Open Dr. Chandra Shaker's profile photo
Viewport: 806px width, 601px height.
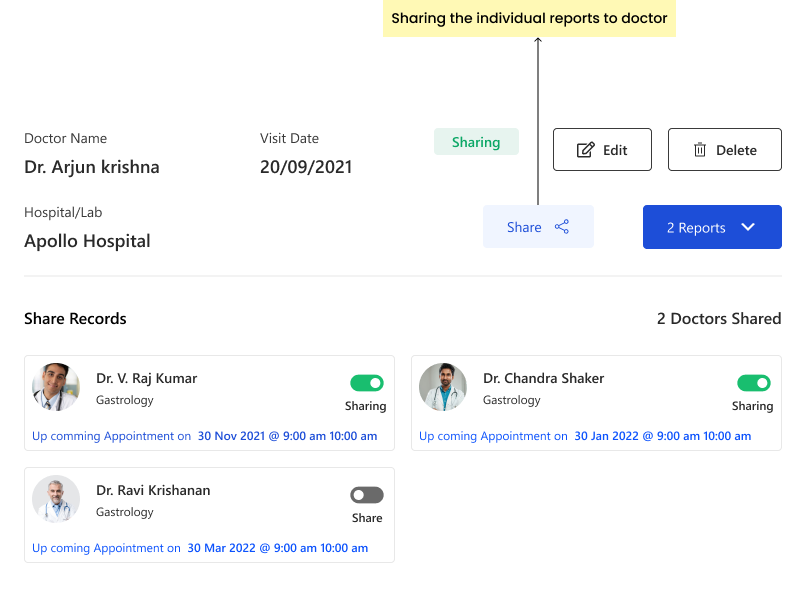(443, 387)
